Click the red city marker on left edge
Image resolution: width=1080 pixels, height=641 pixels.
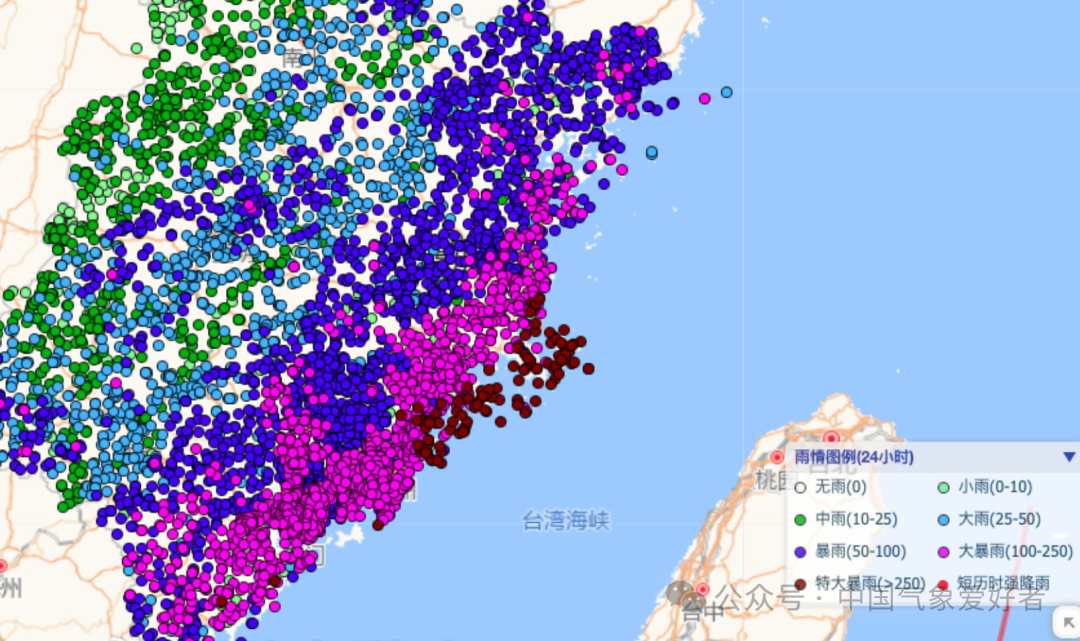coord(2,566)
